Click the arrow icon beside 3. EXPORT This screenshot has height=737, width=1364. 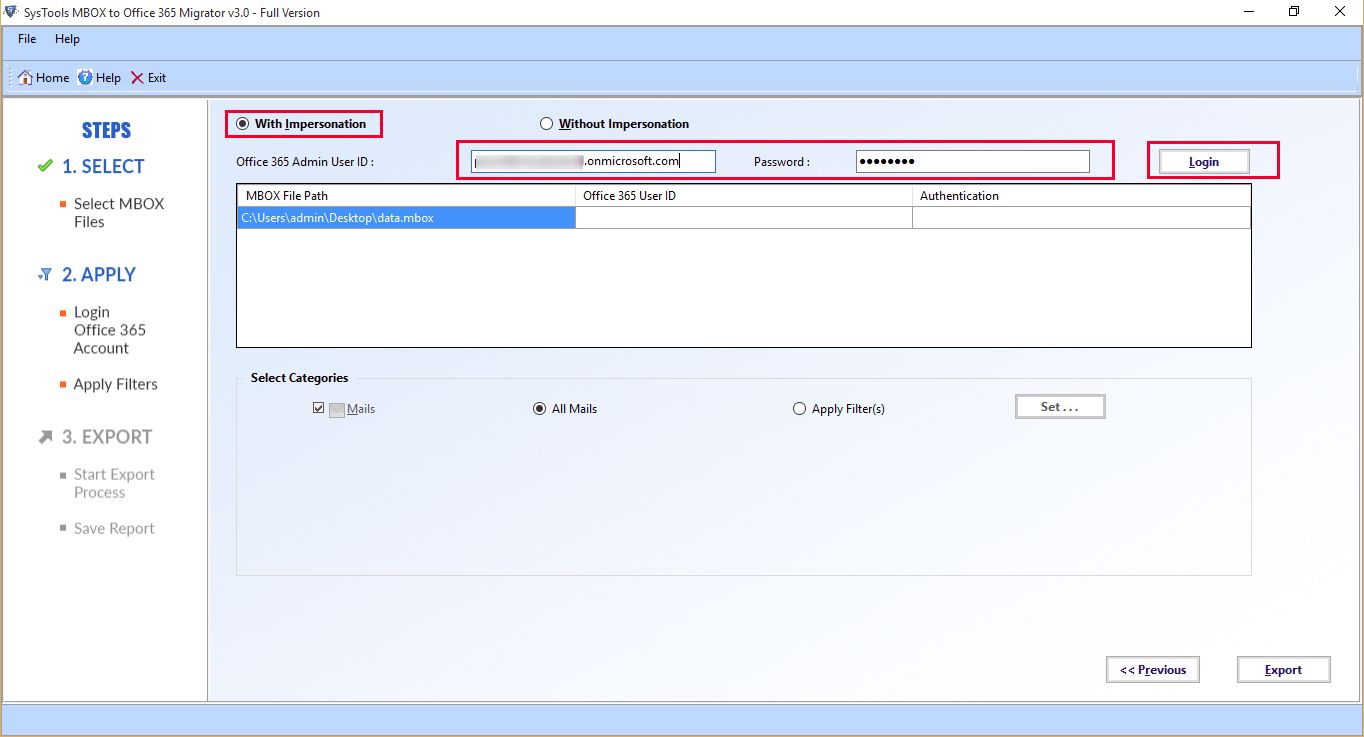tap(45, 437)
